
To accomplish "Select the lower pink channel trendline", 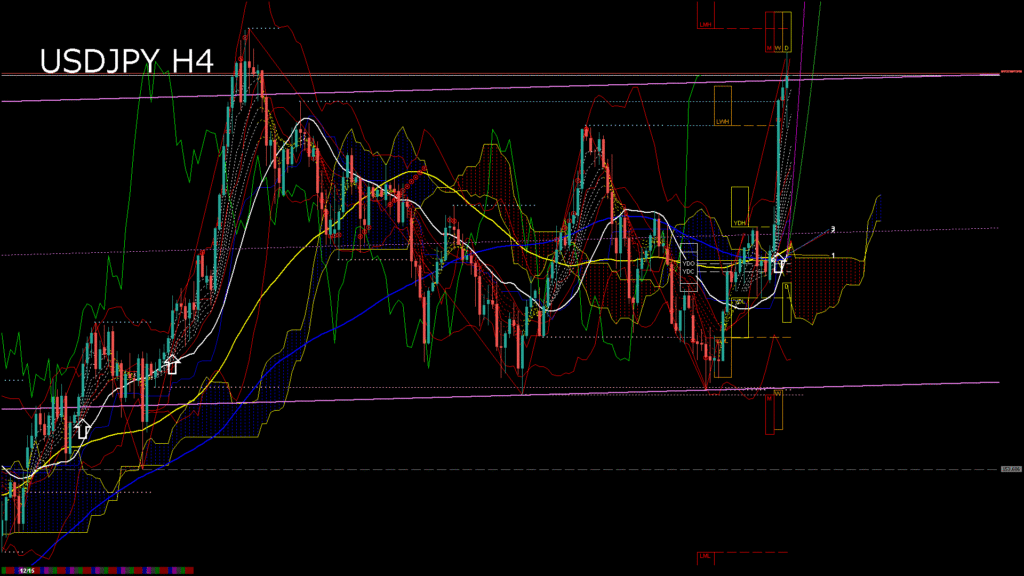I will tap(500, 394).
